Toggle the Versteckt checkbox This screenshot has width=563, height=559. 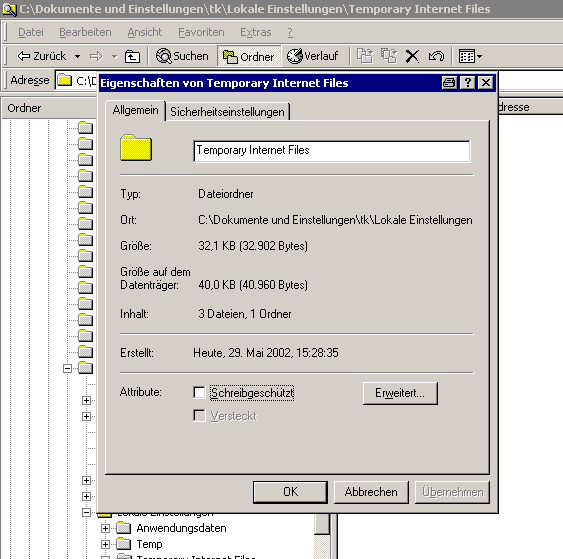tap(199, 415)
